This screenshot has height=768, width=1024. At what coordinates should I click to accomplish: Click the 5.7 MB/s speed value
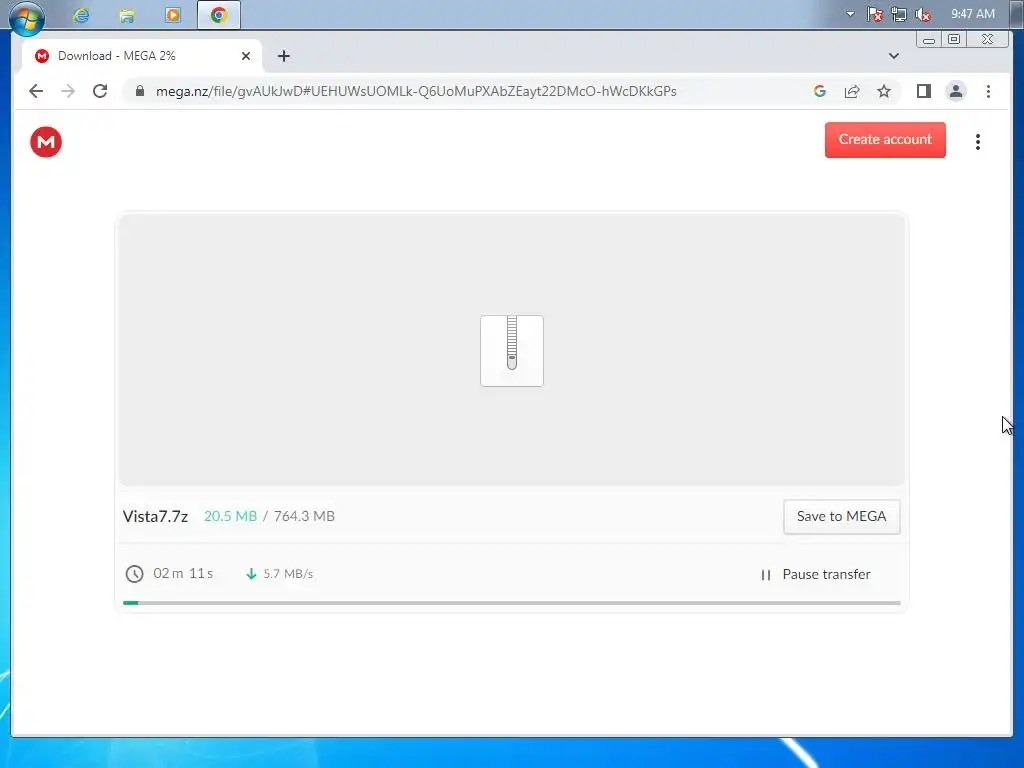[x=288, y=574]
